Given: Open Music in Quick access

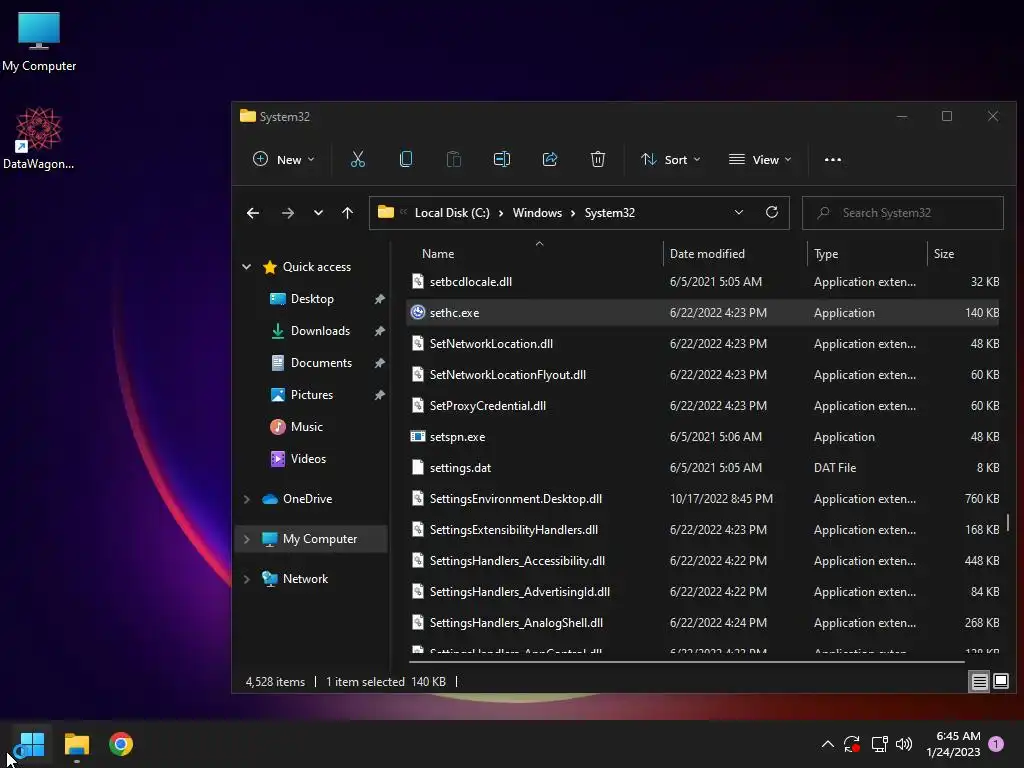Looking at the screenshot, I should (306, 426).
